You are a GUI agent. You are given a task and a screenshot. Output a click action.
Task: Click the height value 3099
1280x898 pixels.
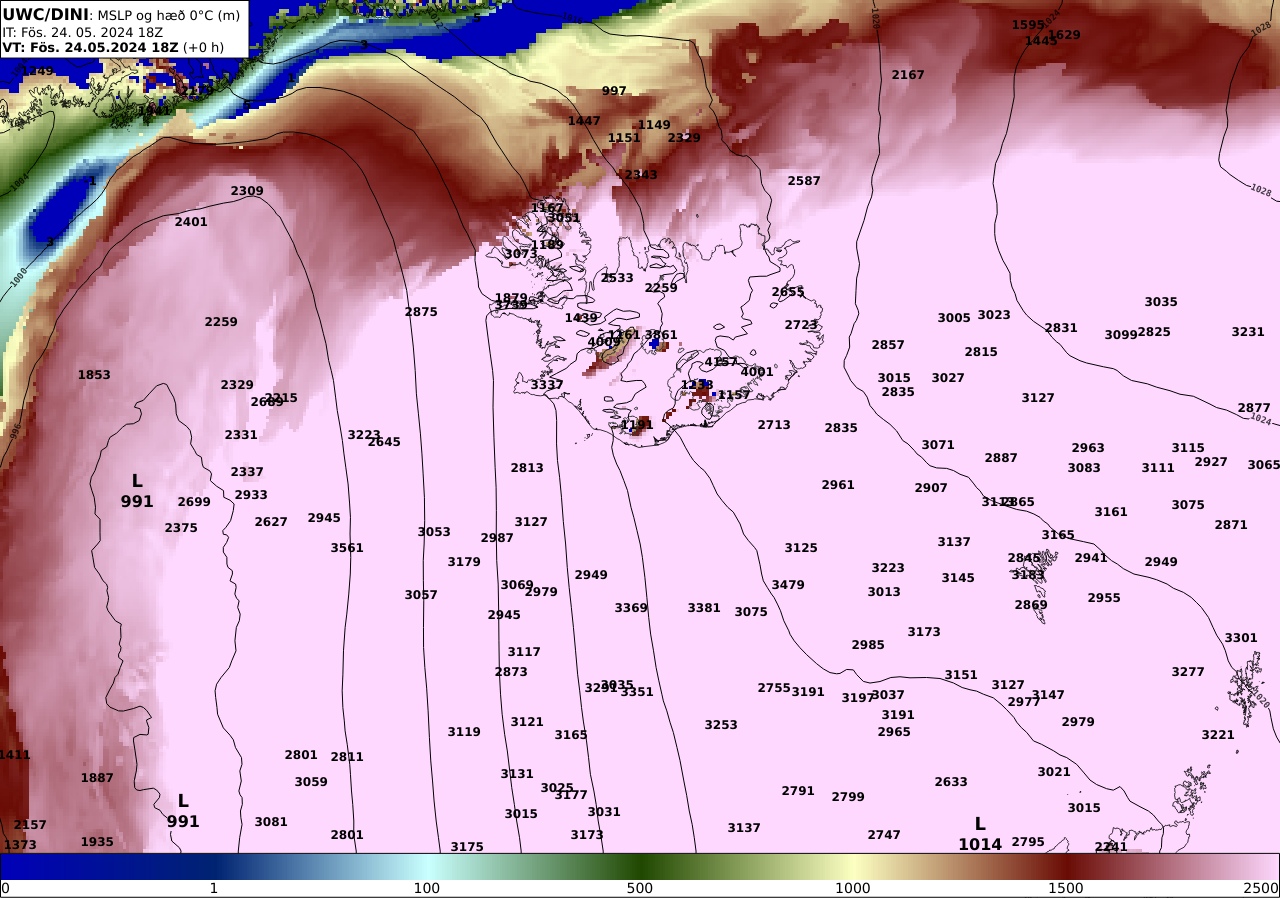(x=1121, y=335)
